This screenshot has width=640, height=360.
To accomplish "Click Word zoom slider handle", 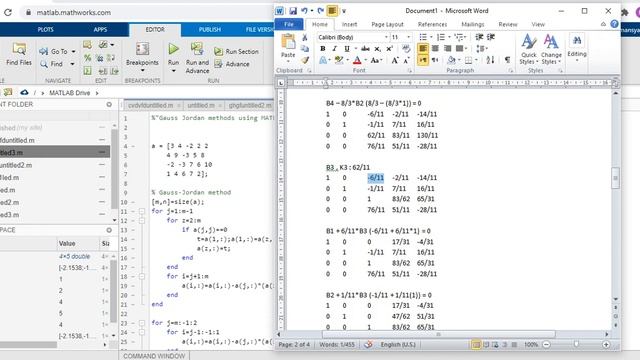I will (x=576, y=344).
